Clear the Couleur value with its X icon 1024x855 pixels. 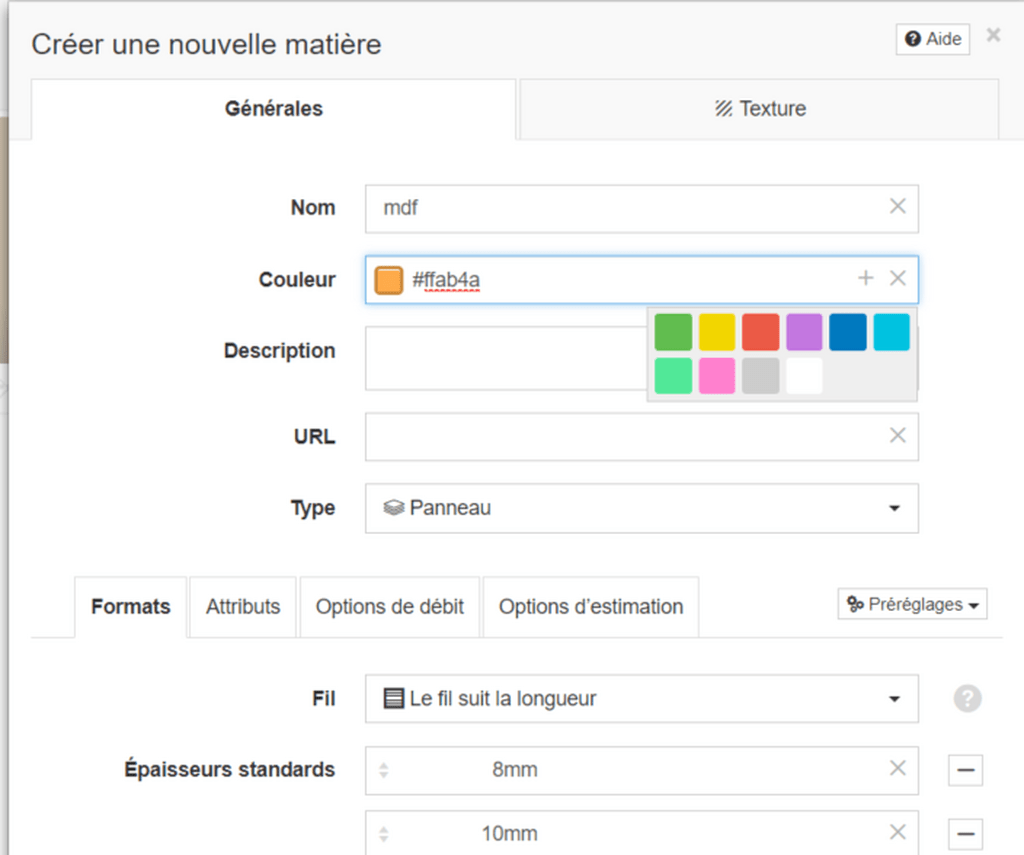tap(897, 278)
